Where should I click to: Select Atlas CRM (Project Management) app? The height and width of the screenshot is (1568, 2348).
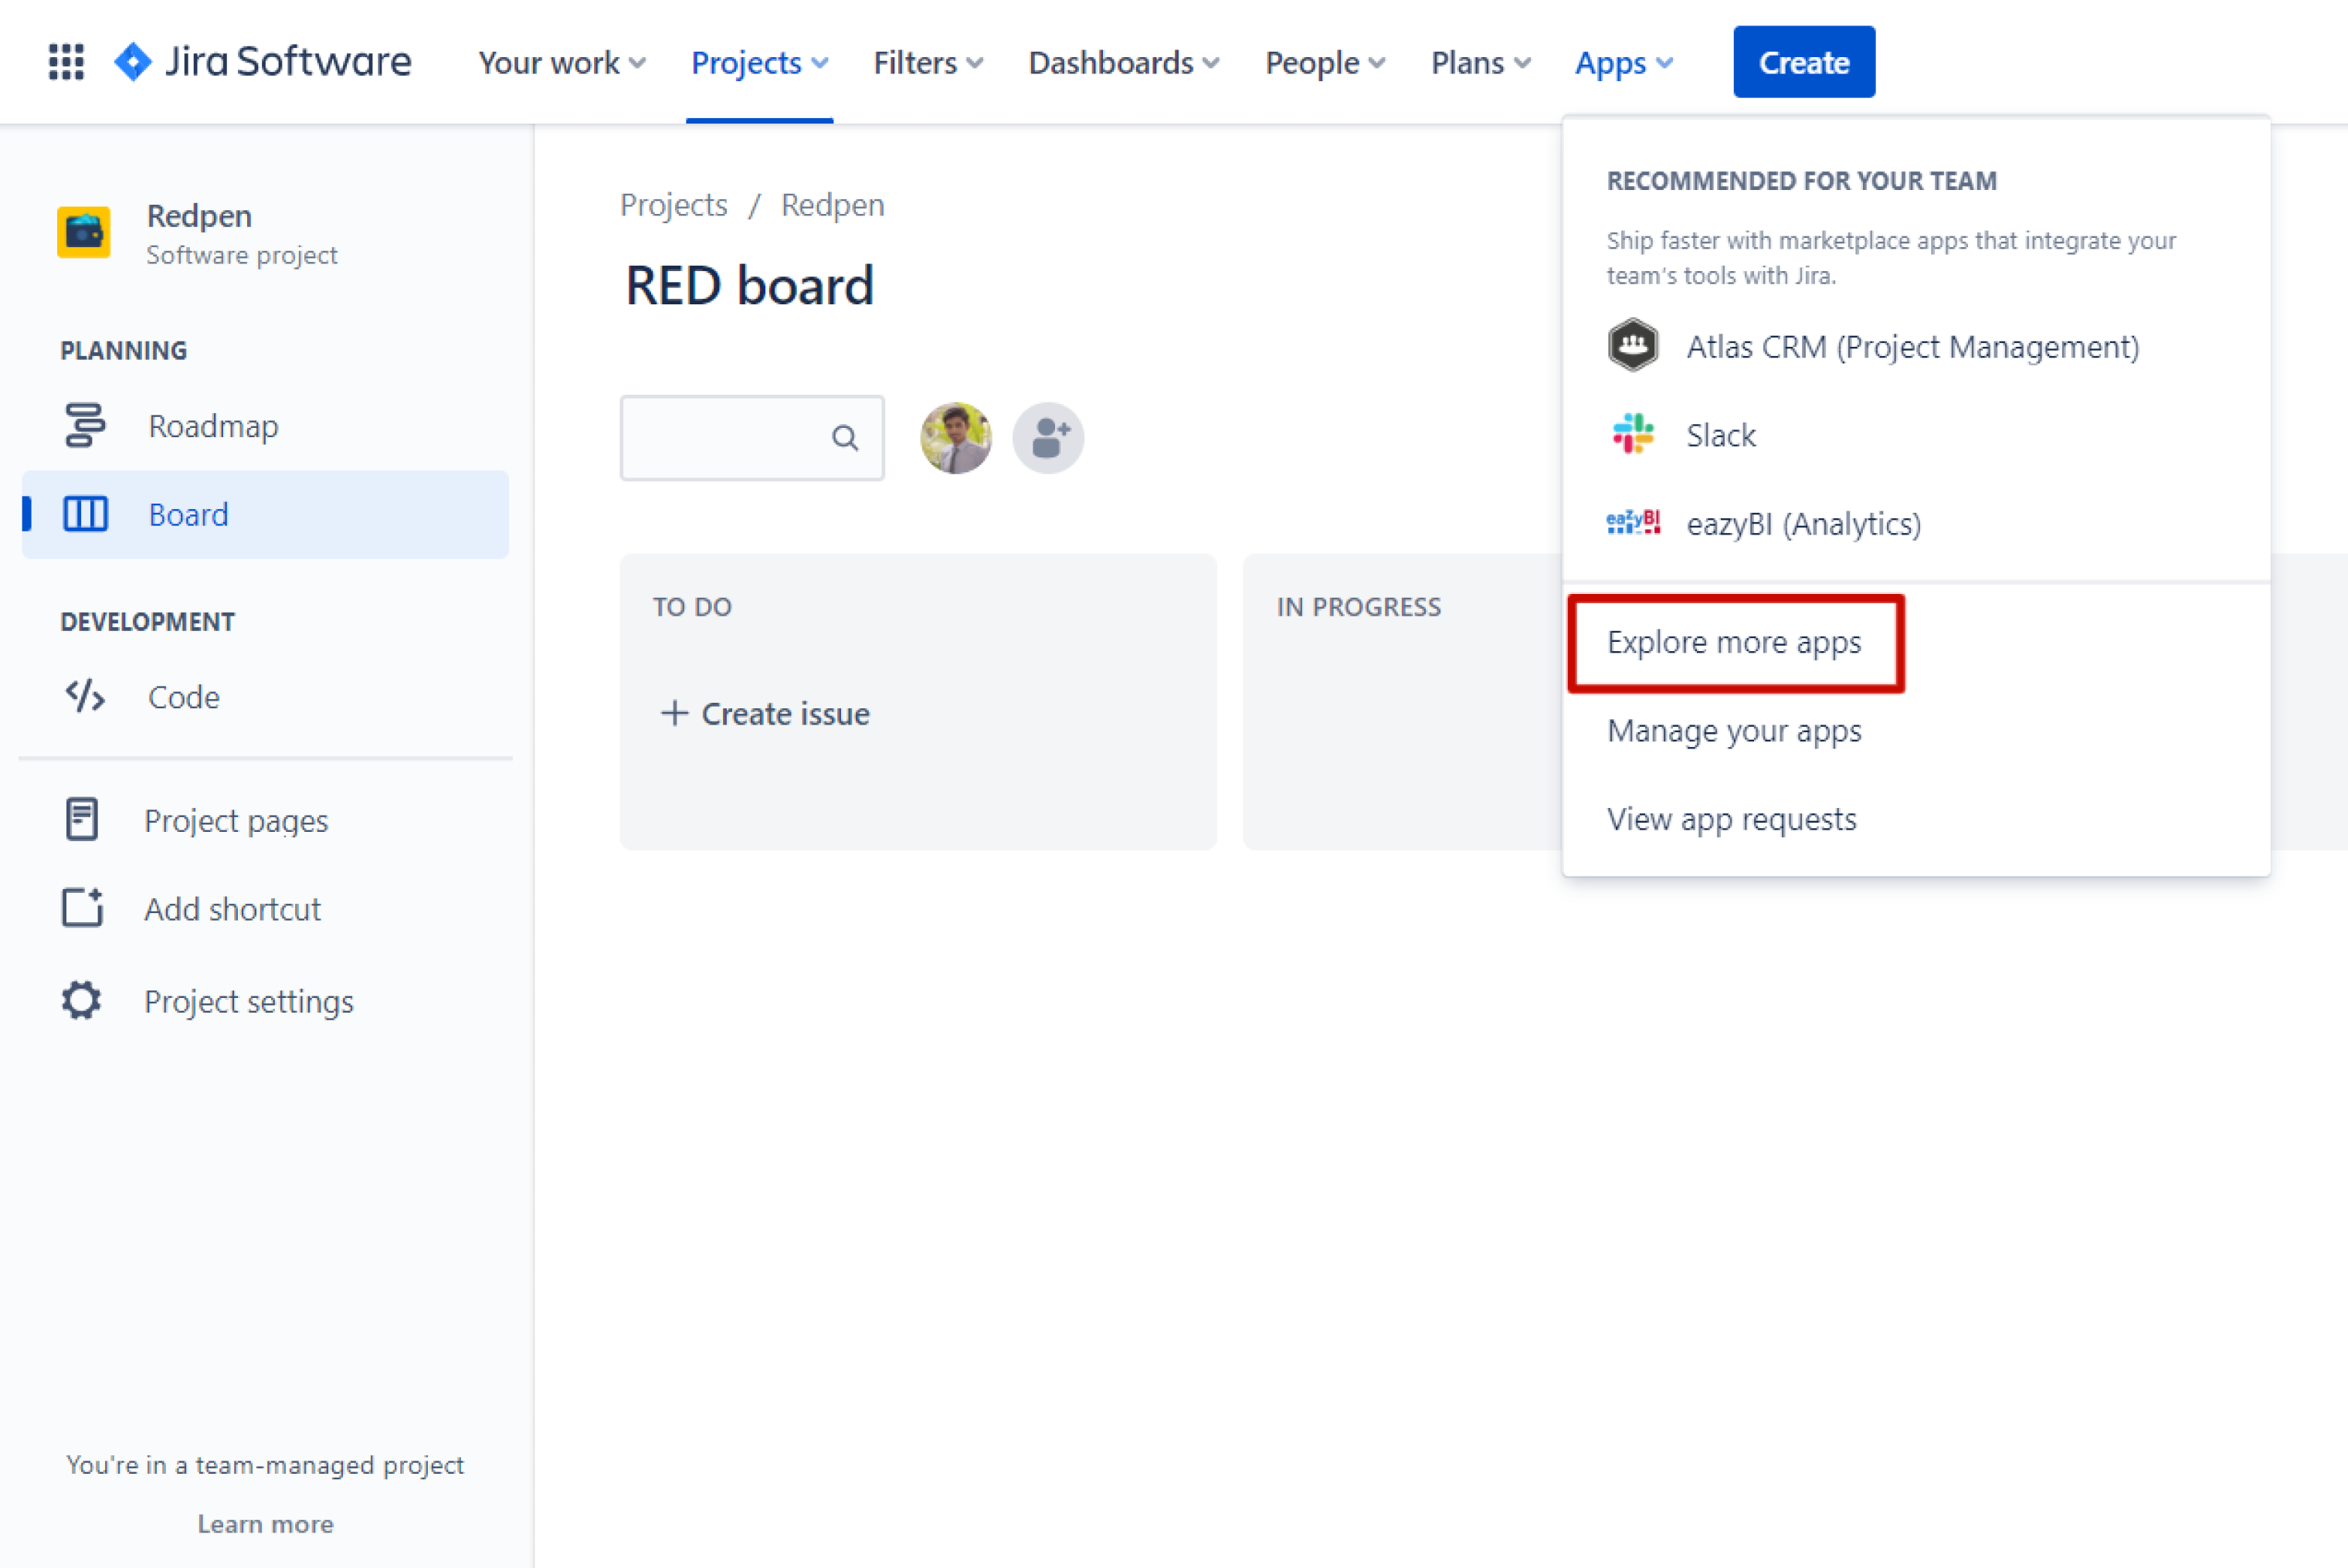(x=1916, y=346)
